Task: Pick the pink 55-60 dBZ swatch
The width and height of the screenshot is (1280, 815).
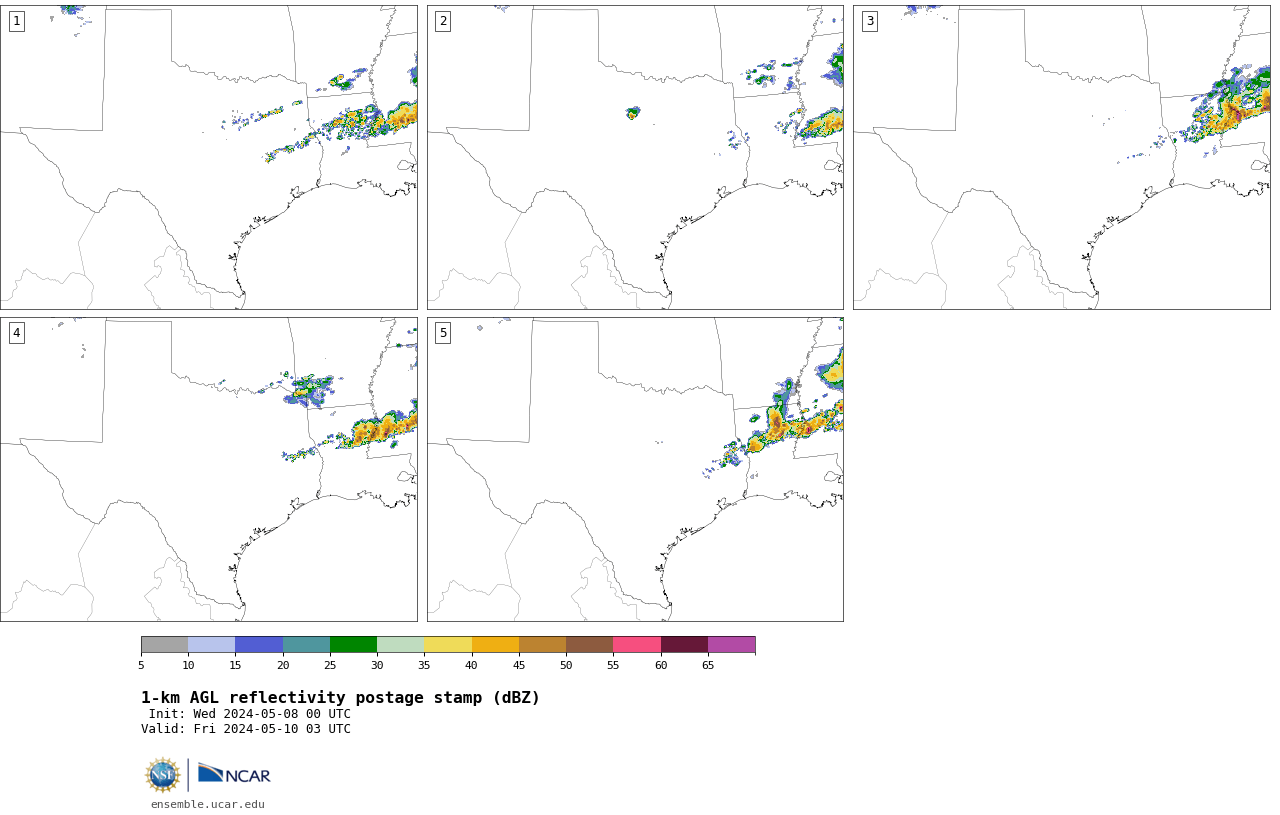Action: [x=637, y=644]
